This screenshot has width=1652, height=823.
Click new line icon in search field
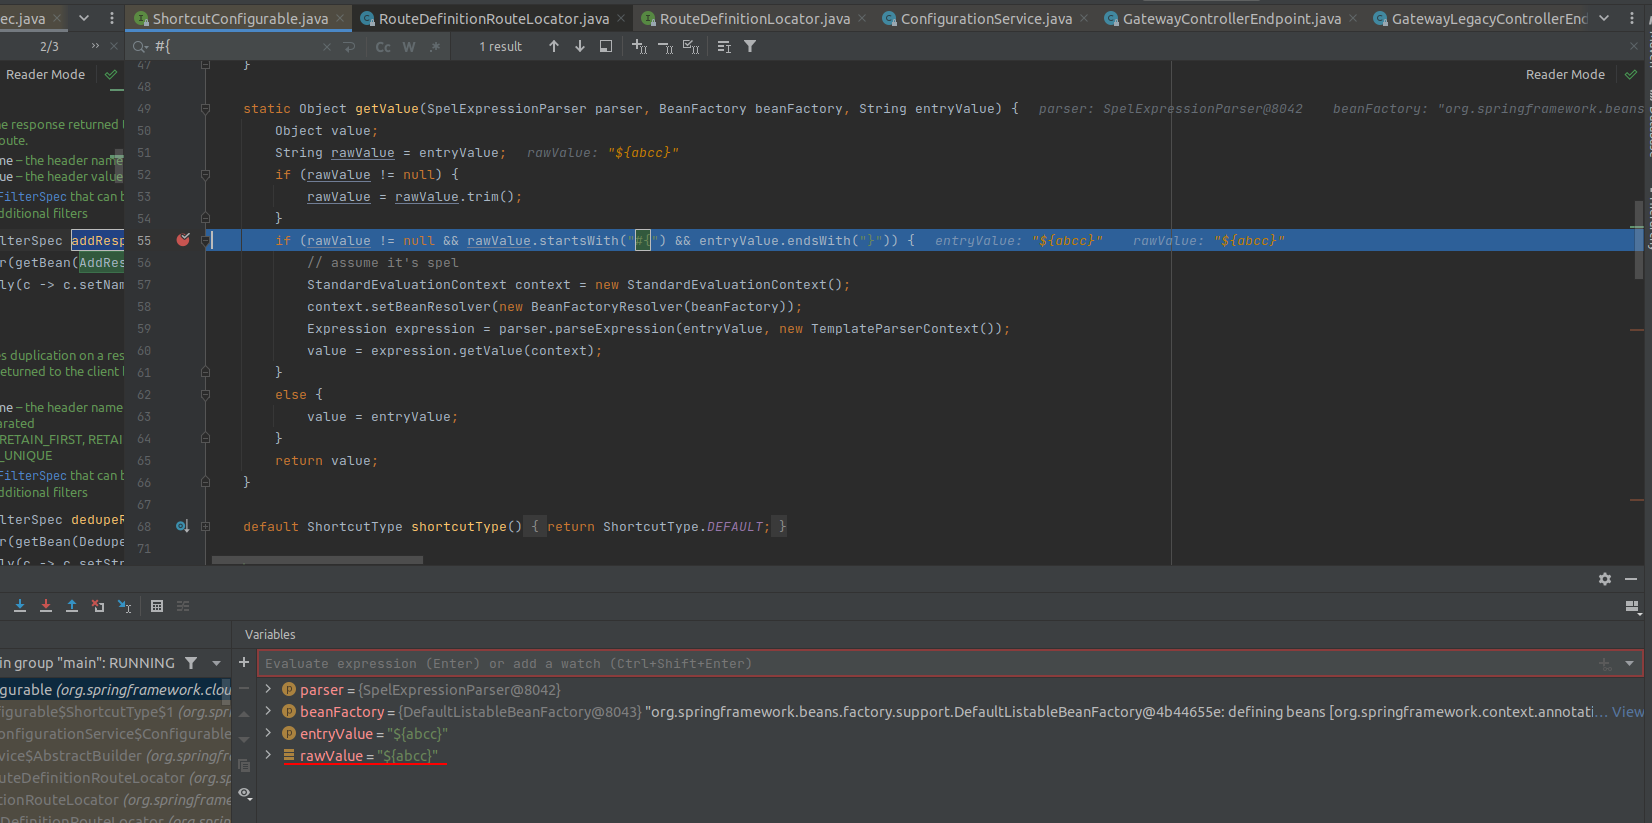tap(349, 47)
